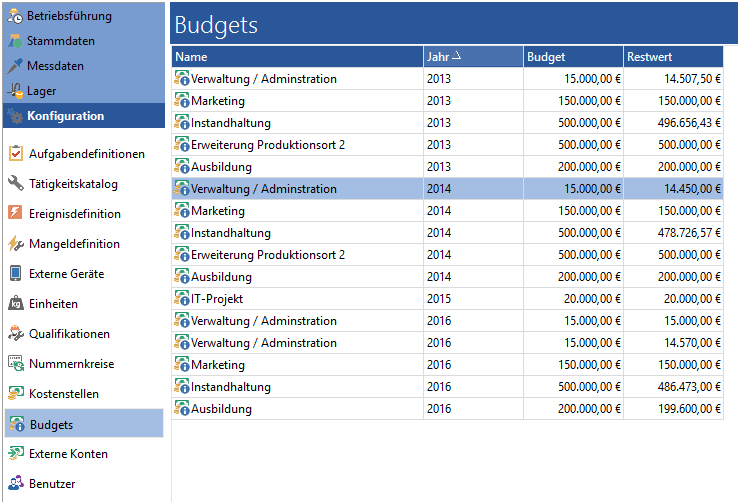Sort by the Jahr column header
The image size is (738, 502).
click(473, 56)
